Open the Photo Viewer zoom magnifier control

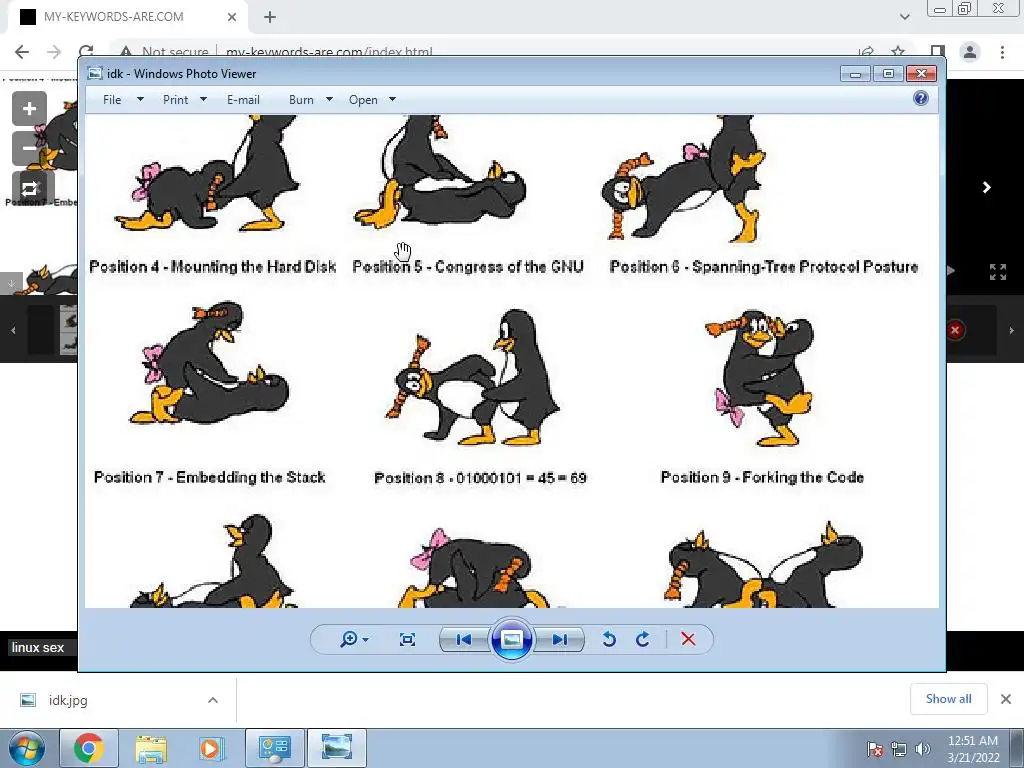point(354,639)
